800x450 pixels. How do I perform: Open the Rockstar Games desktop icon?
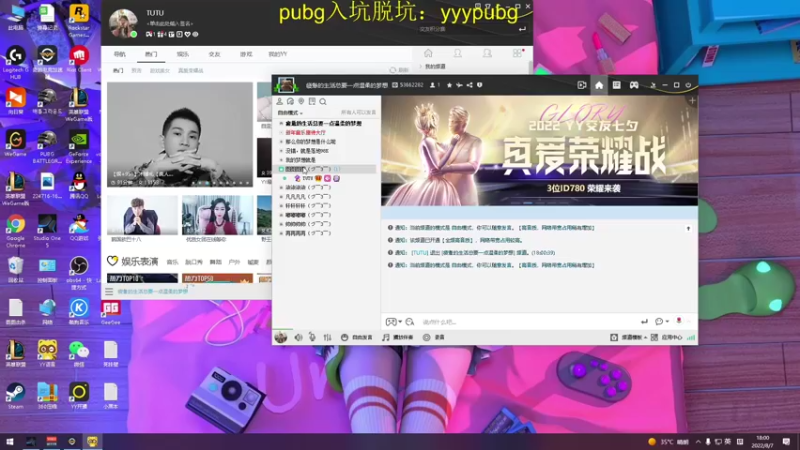(79, 21)
